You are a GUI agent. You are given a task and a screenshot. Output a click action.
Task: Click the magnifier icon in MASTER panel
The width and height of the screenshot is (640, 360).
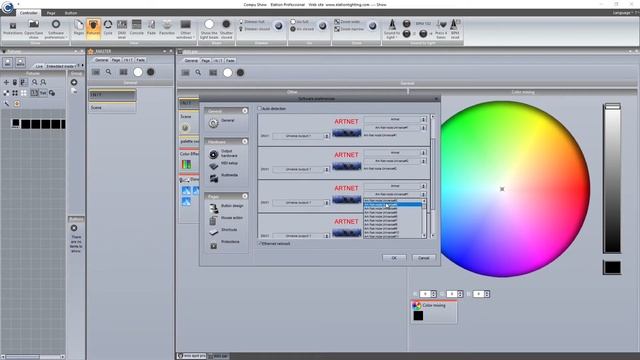coord(109,72)
